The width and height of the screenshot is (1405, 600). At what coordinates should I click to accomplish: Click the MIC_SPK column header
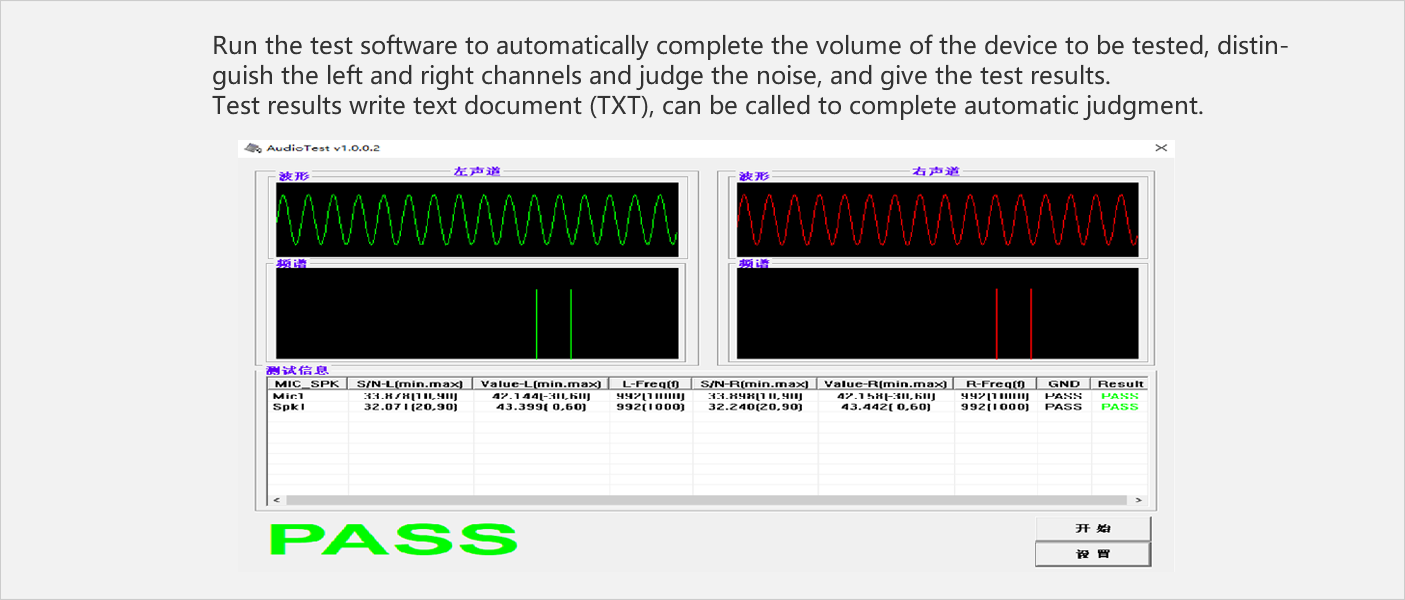click(307, 384)
